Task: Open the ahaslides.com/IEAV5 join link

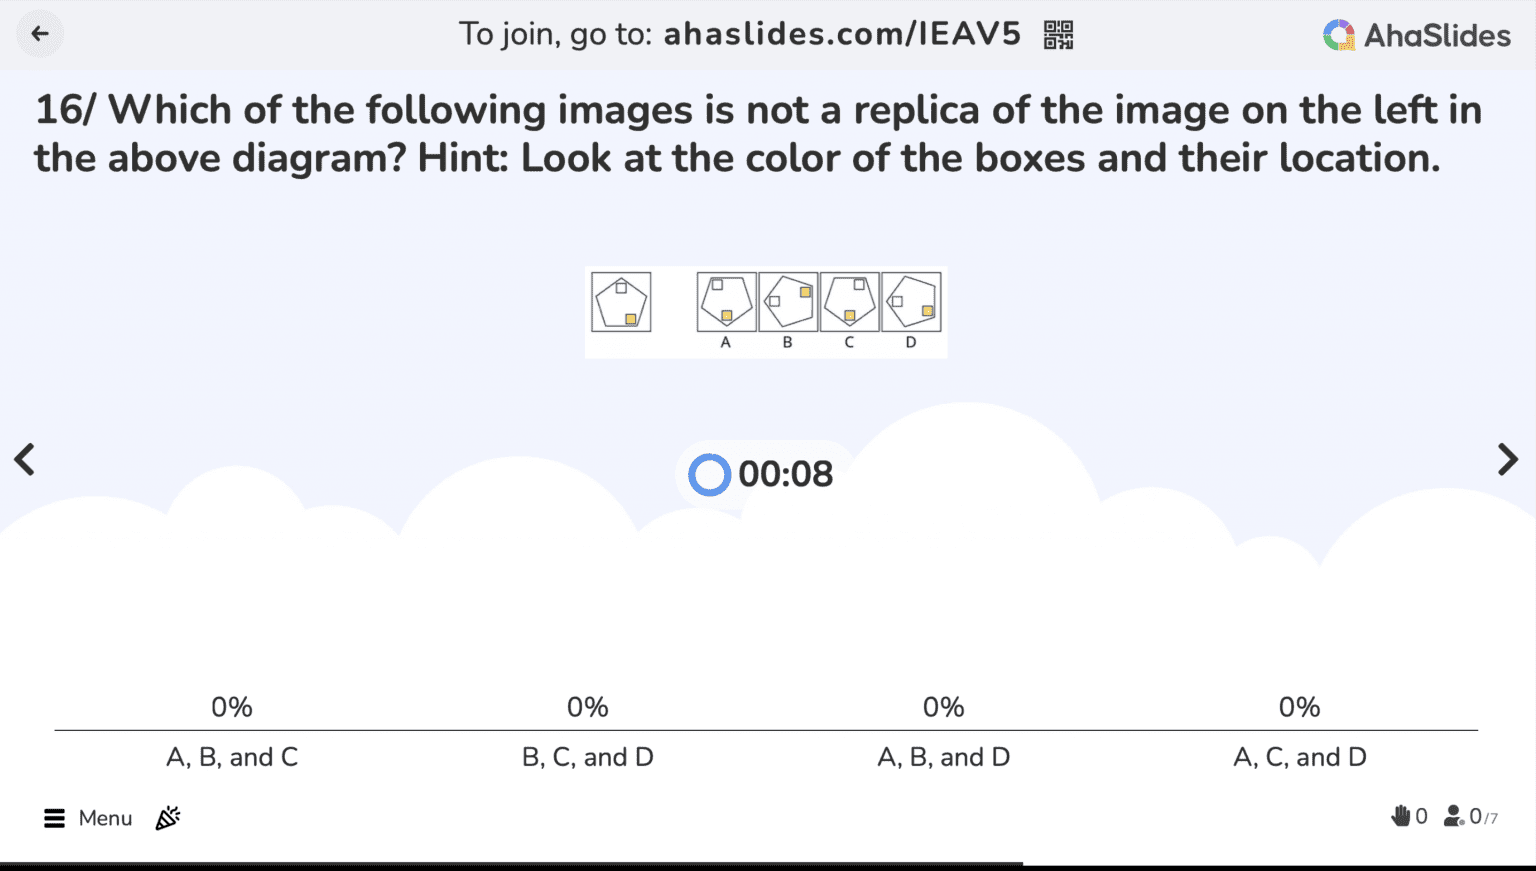Action: coord(843,33)
